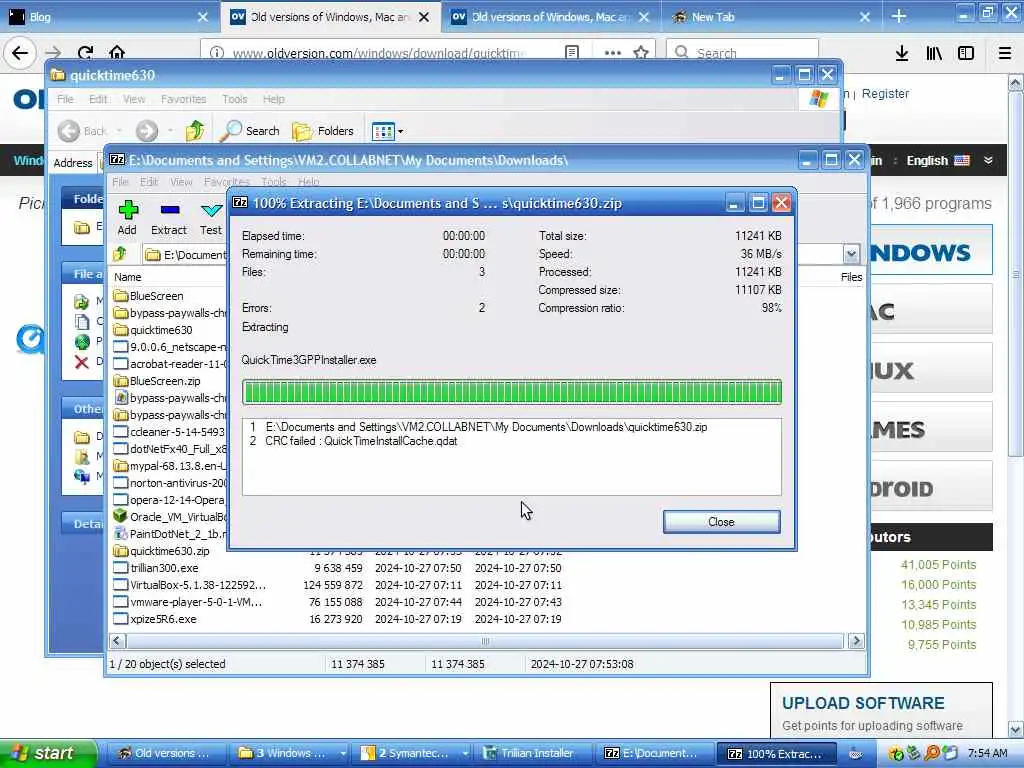Open the Firefox library icon

pyautogui.click(x=934, y=53)
